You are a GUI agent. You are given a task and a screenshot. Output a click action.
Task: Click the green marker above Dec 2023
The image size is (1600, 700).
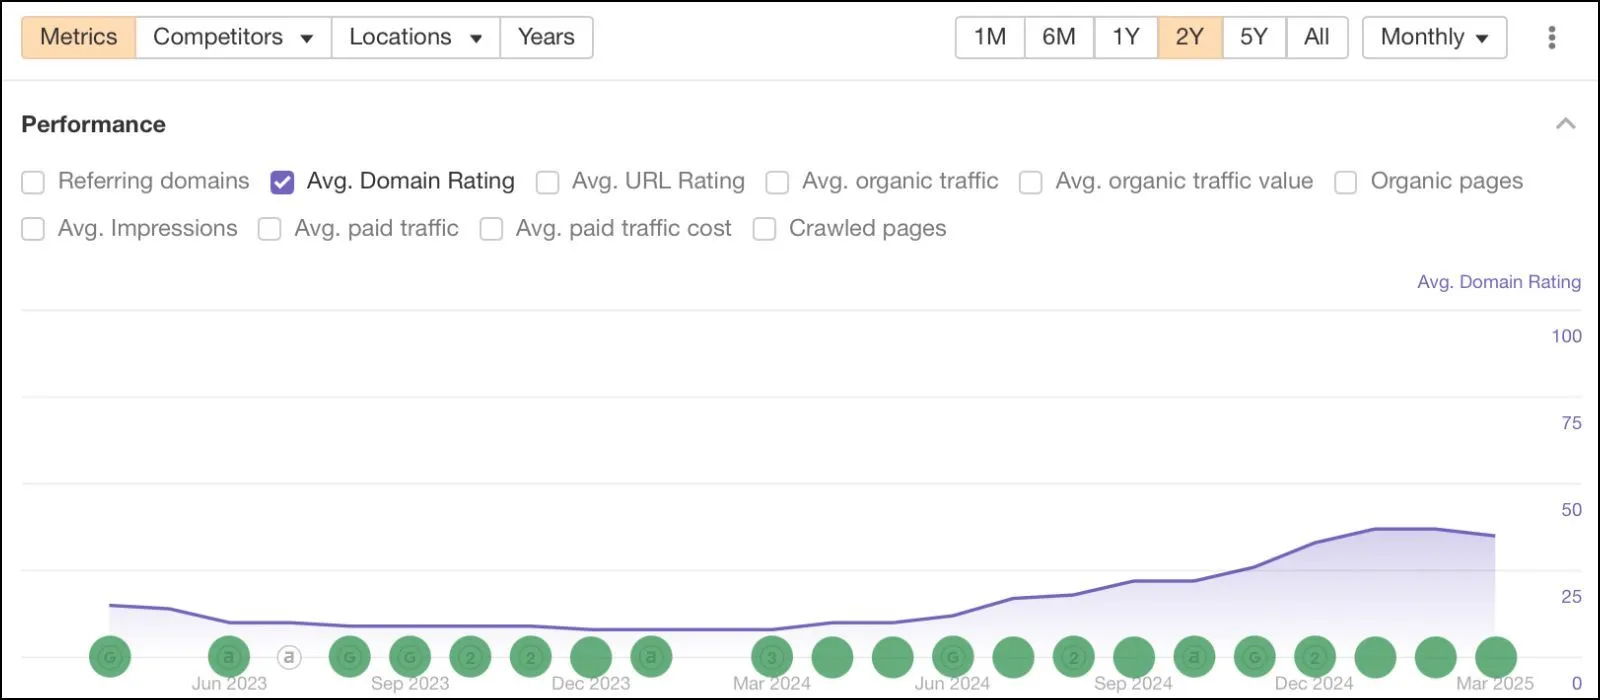pos(591,657)
